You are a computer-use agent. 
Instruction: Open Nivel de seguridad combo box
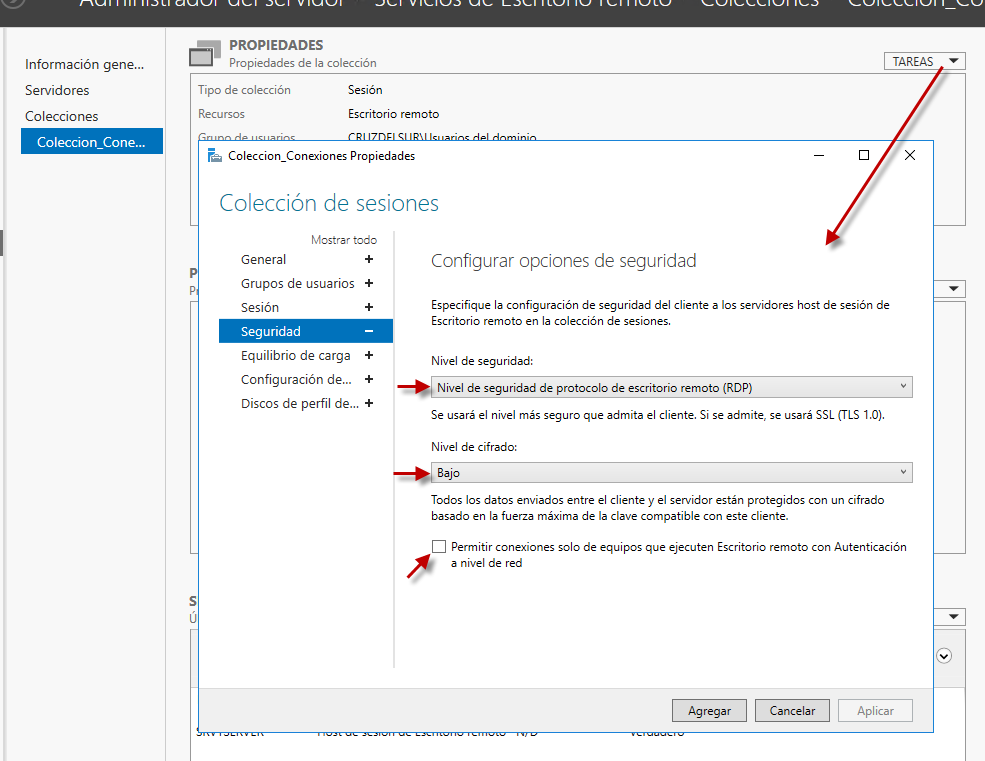click(x=672, y=387)
